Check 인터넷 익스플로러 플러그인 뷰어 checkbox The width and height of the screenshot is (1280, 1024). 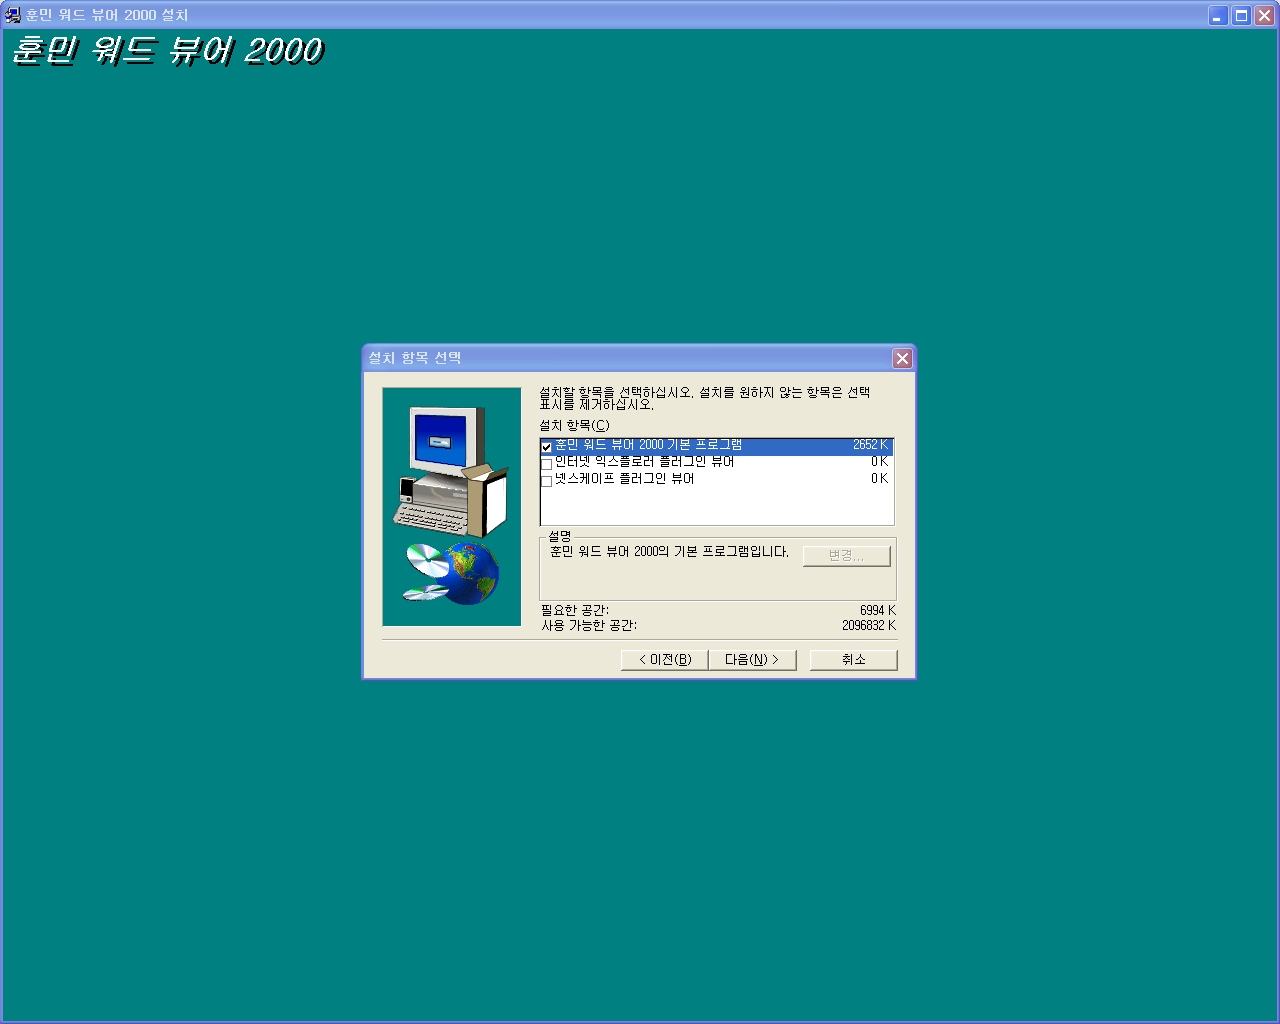(x=546, y=463)
